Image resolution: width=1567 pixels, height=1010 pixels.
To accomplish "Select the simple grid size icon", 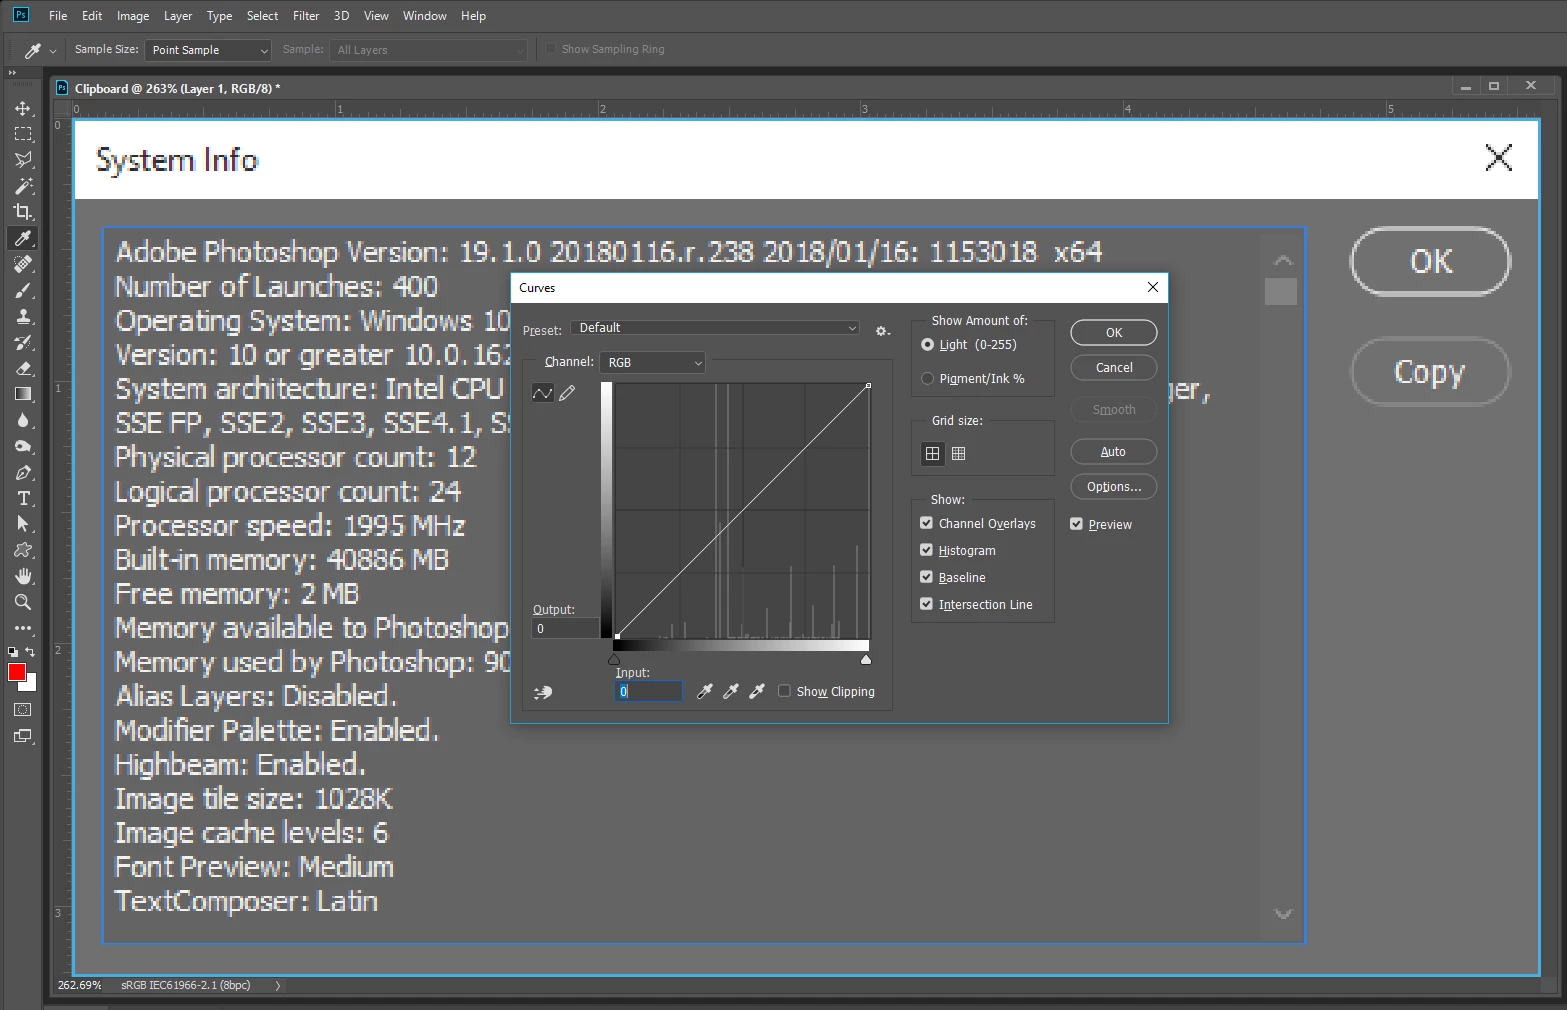I will [x=932, y=454].
